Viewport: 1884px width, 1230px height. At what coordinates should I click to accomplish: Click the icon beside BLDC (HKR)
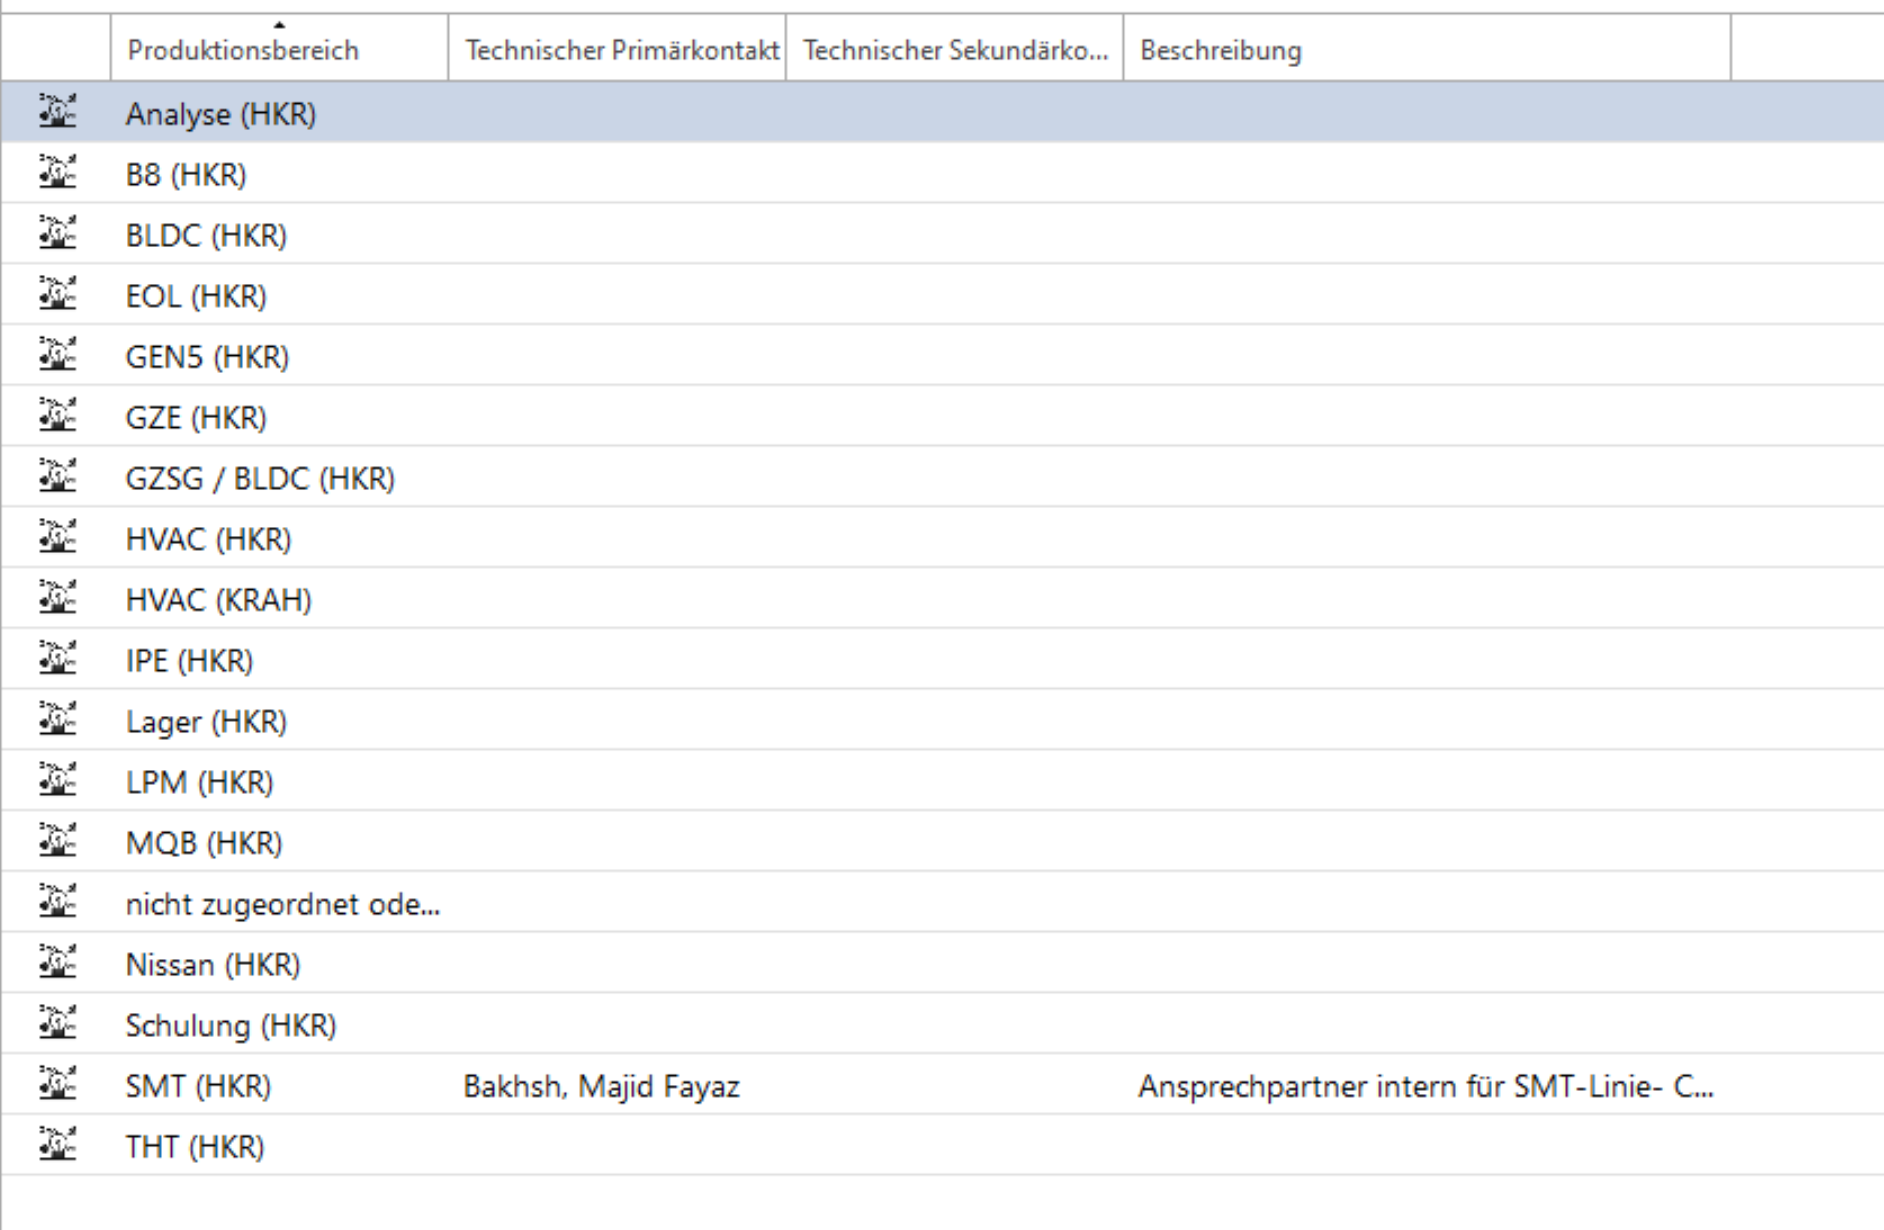tap(57, 232)
